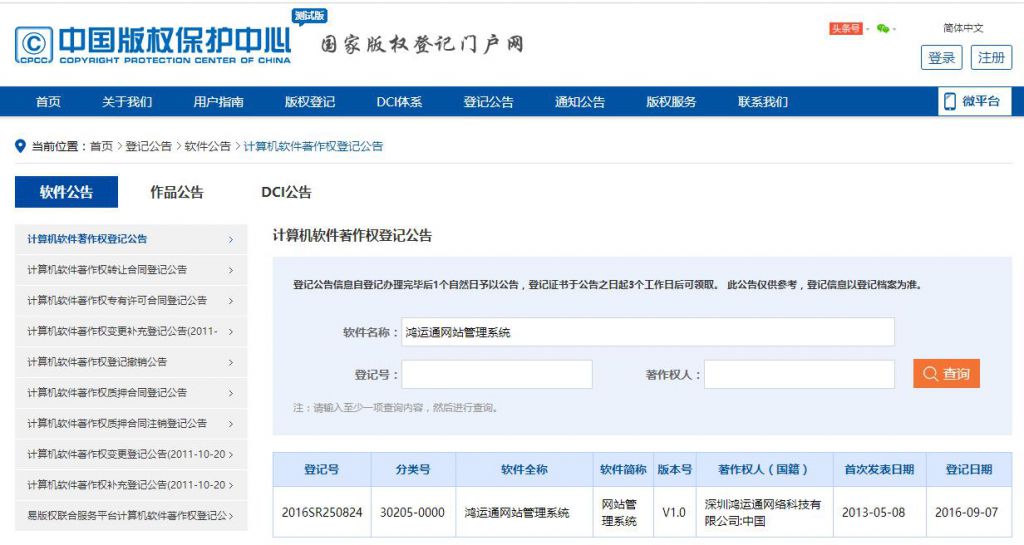Select the V1.0 version cell
This screenshot has height=545, width=1024.
point(674,512)
